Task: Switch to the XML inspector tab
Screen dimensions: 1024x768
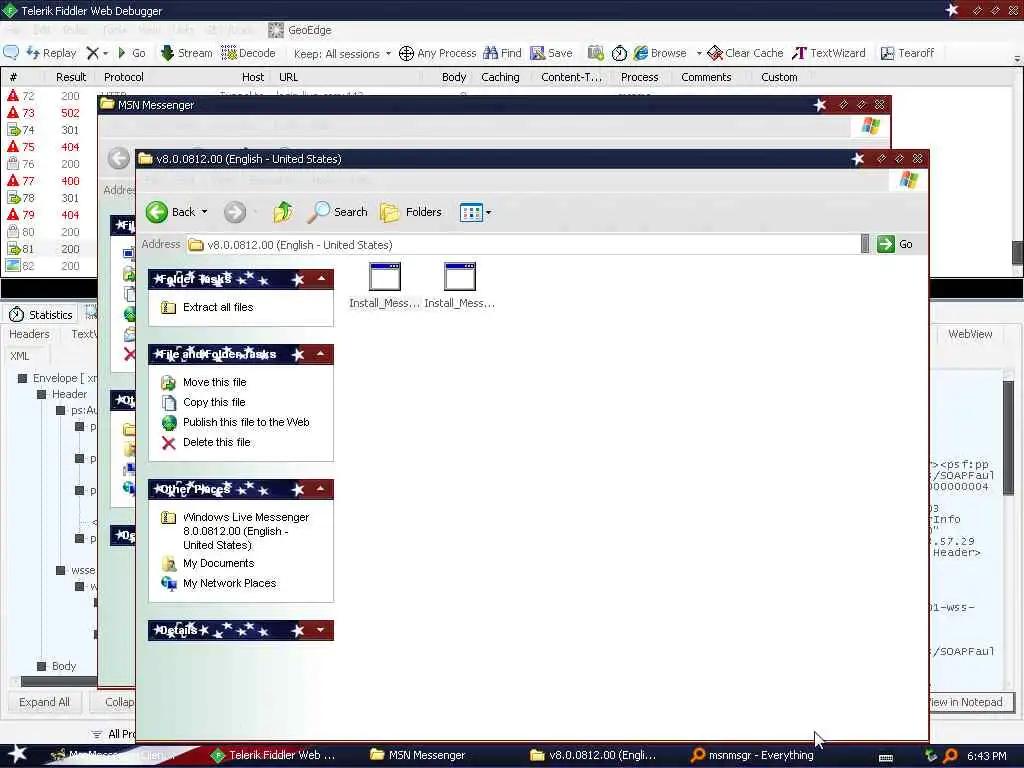Action: (x=20, y=356)
